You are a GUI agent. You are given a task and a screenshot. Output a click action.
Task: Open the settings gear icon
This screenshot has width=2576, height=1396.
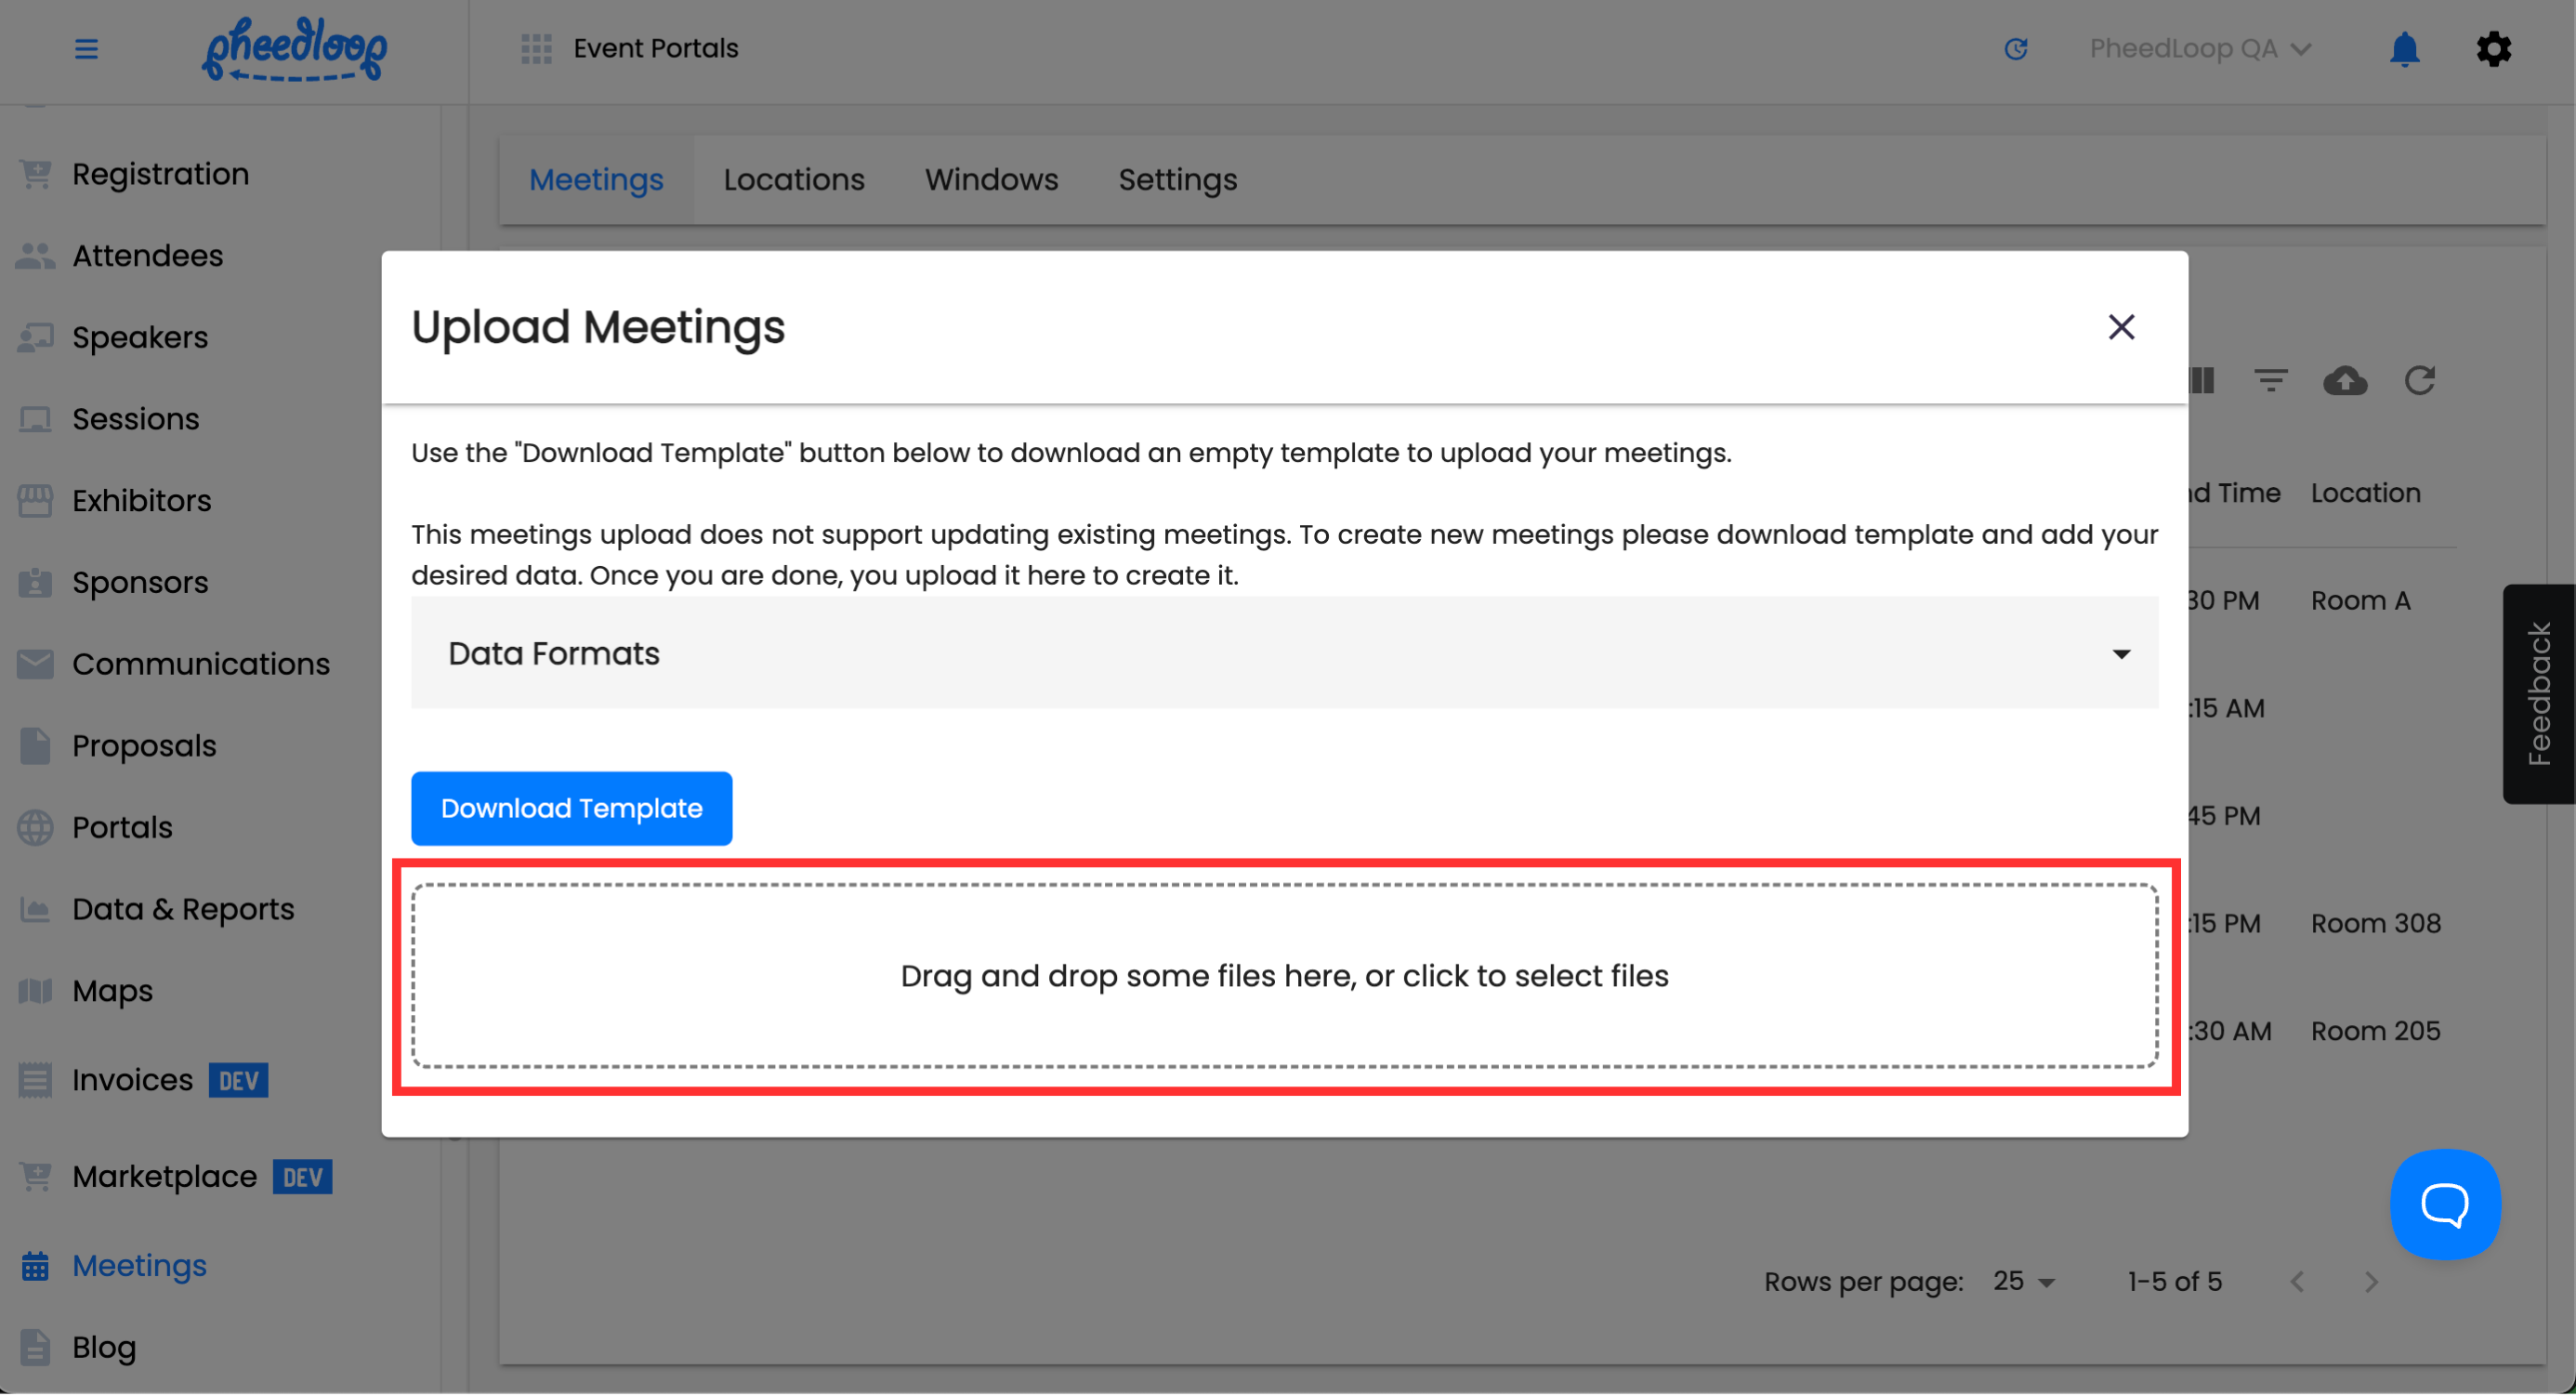pos(2493,48)
